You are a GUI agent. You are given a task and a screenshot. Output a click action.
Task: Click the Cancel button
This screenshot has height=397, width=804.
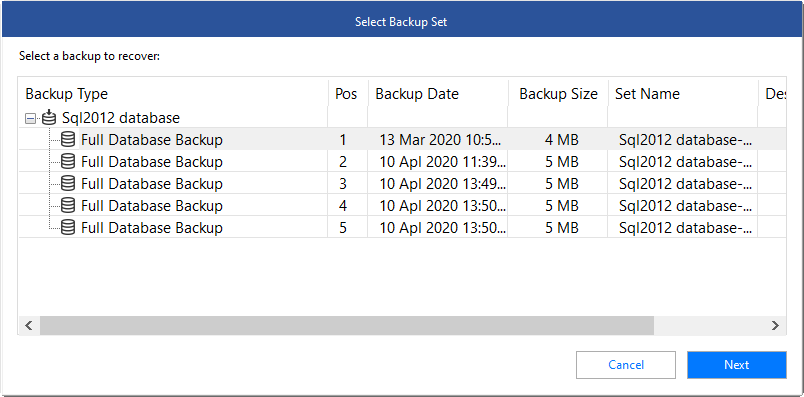click(x=626, y=365)
